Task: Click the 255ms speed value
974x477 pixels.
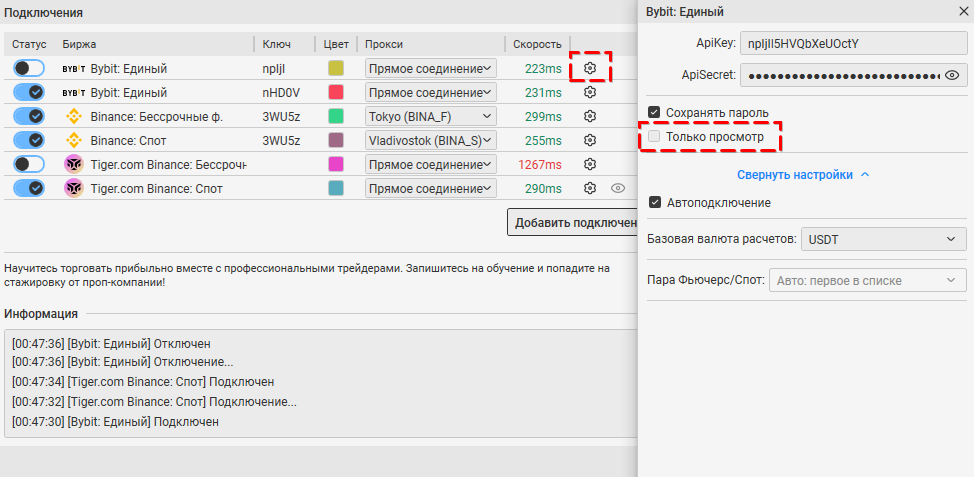Action: (543, 140)
